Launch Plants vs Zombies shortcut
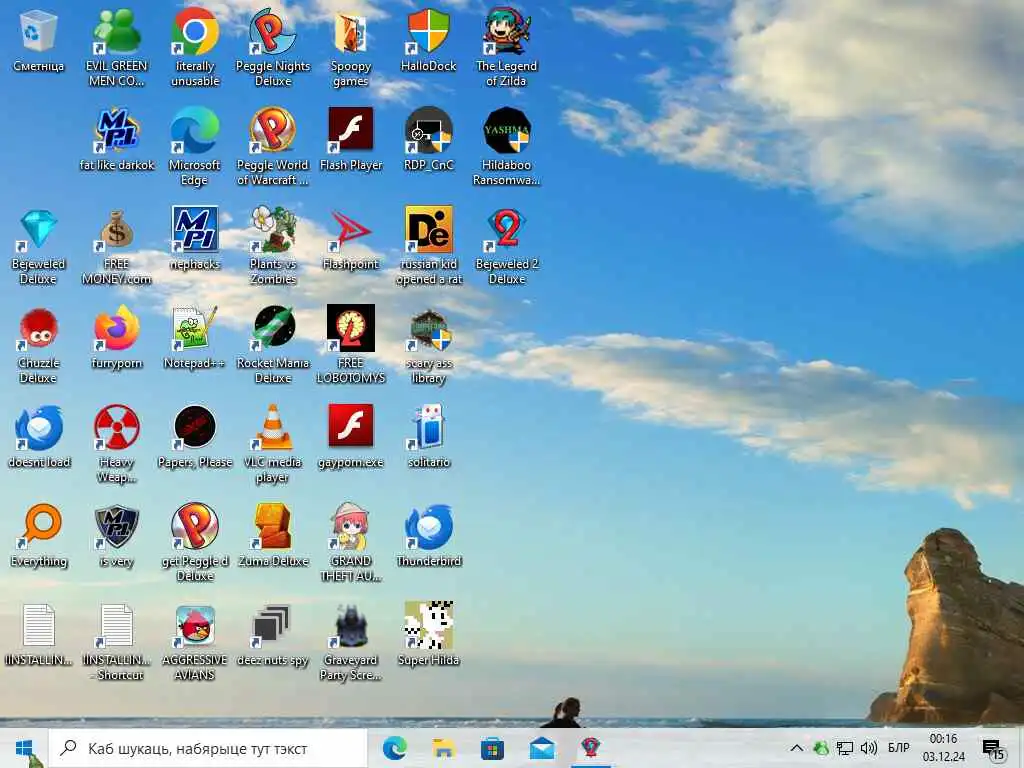The width and height of the screenshot is (1024, 768). (272, 246)
